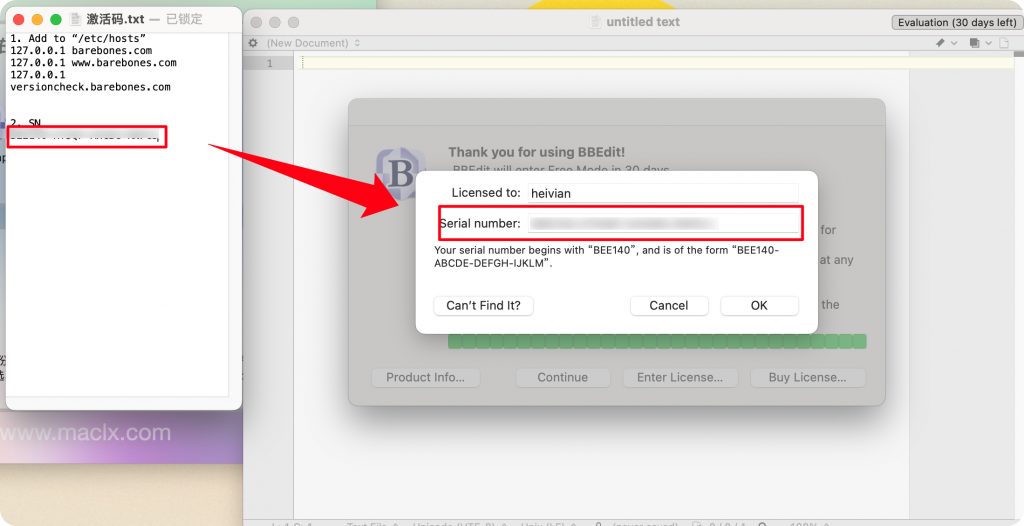Image resolution: width=1024 pixels, height=526 pixels.
Task: Click the "Thank you for using BBEdit!" heading
Action: (x=536, y=152)
